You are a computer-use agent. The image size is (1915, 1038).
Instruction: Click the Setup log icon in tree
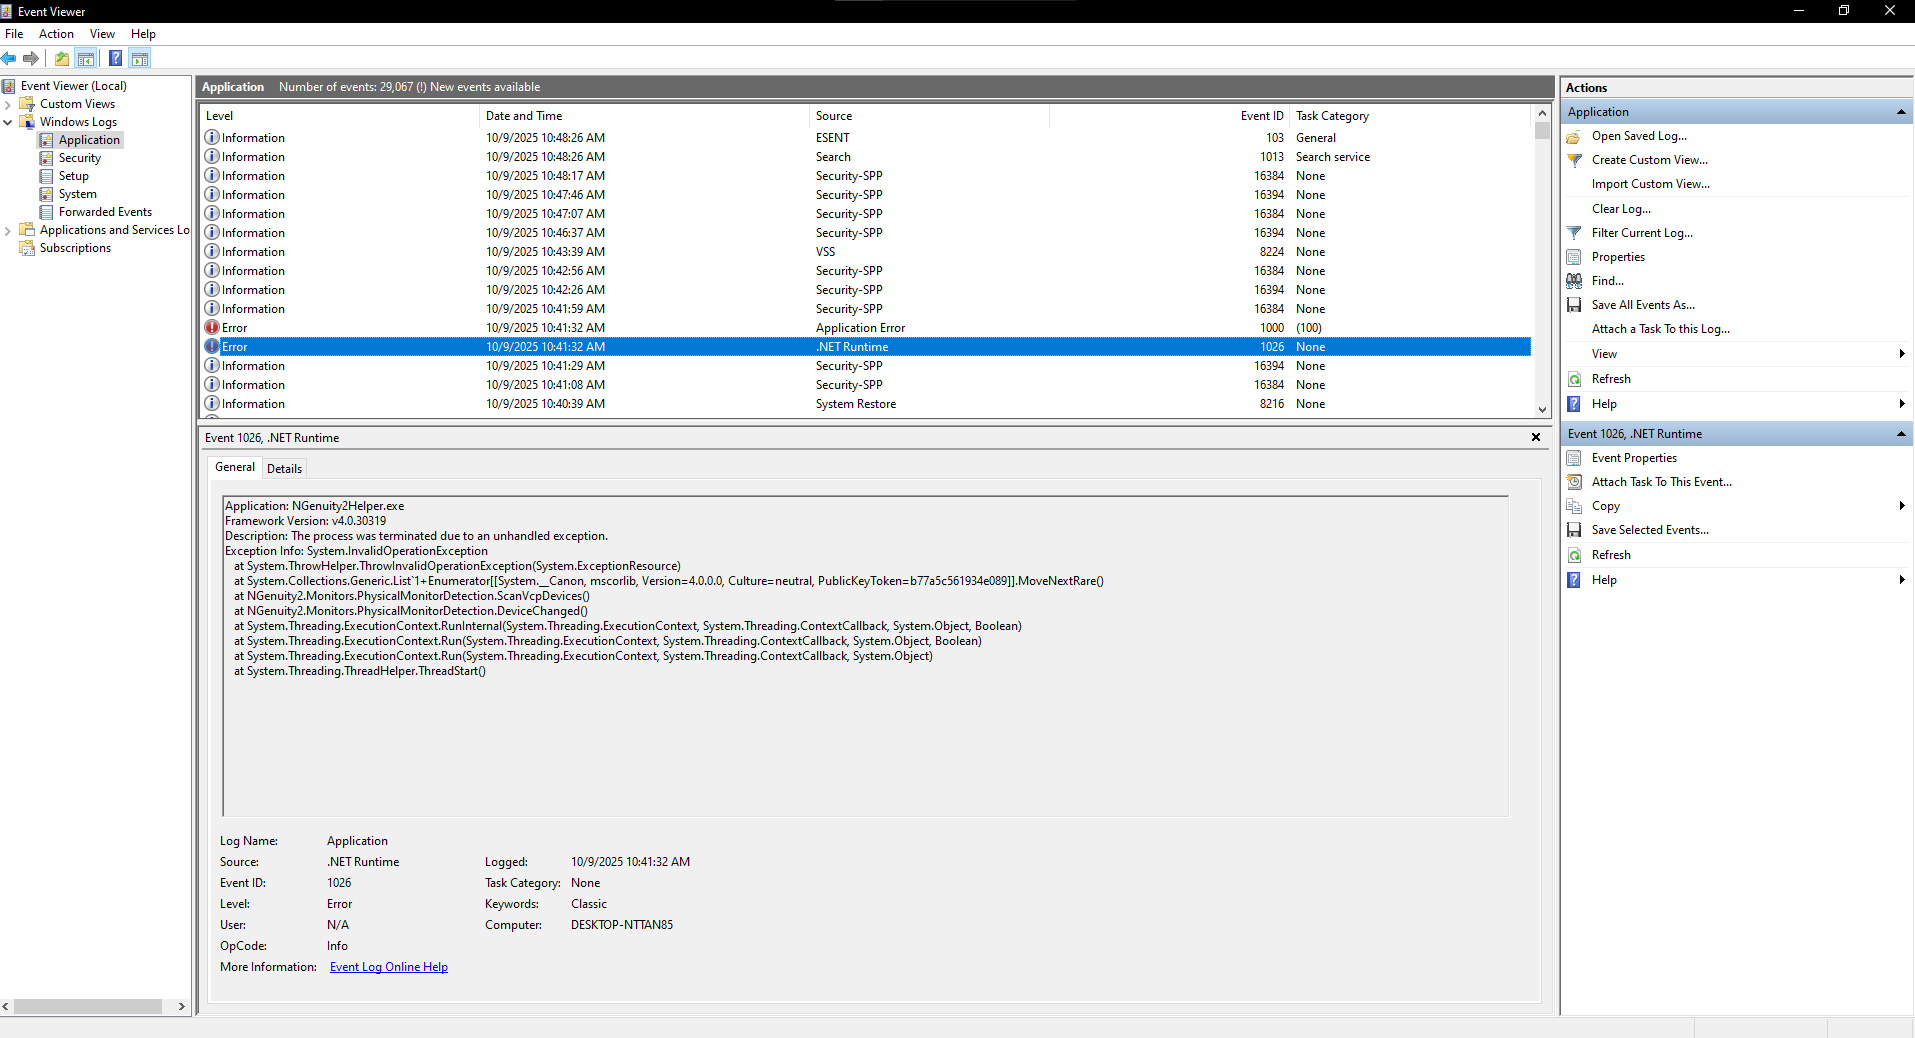(x=46, y=176)
